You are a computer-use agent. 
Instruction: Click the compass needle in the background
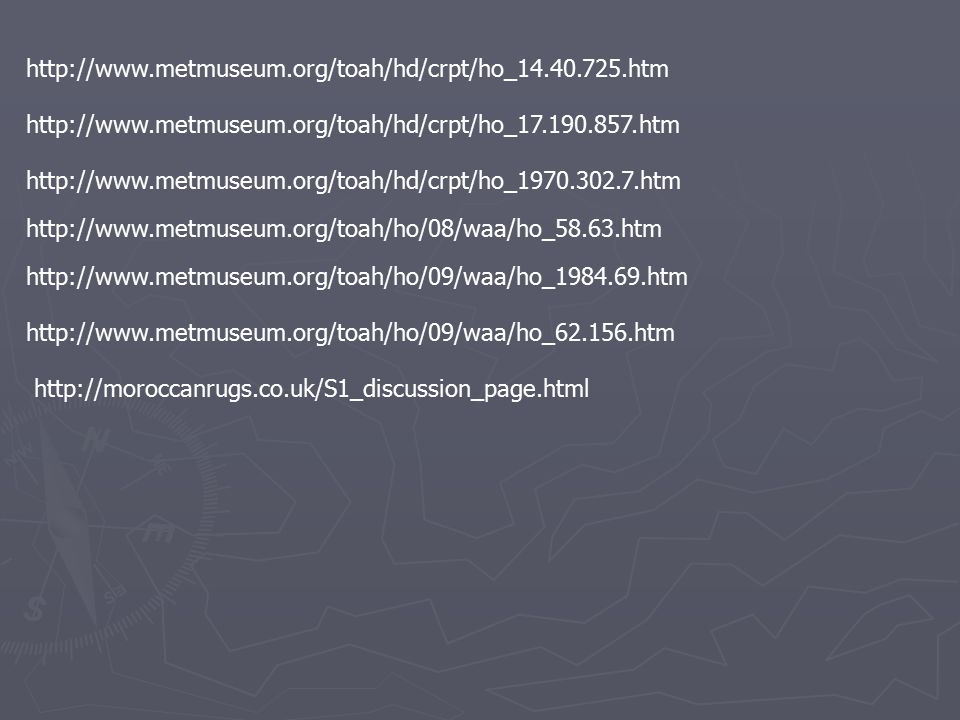pyautogui.click(x=69, y=520)
